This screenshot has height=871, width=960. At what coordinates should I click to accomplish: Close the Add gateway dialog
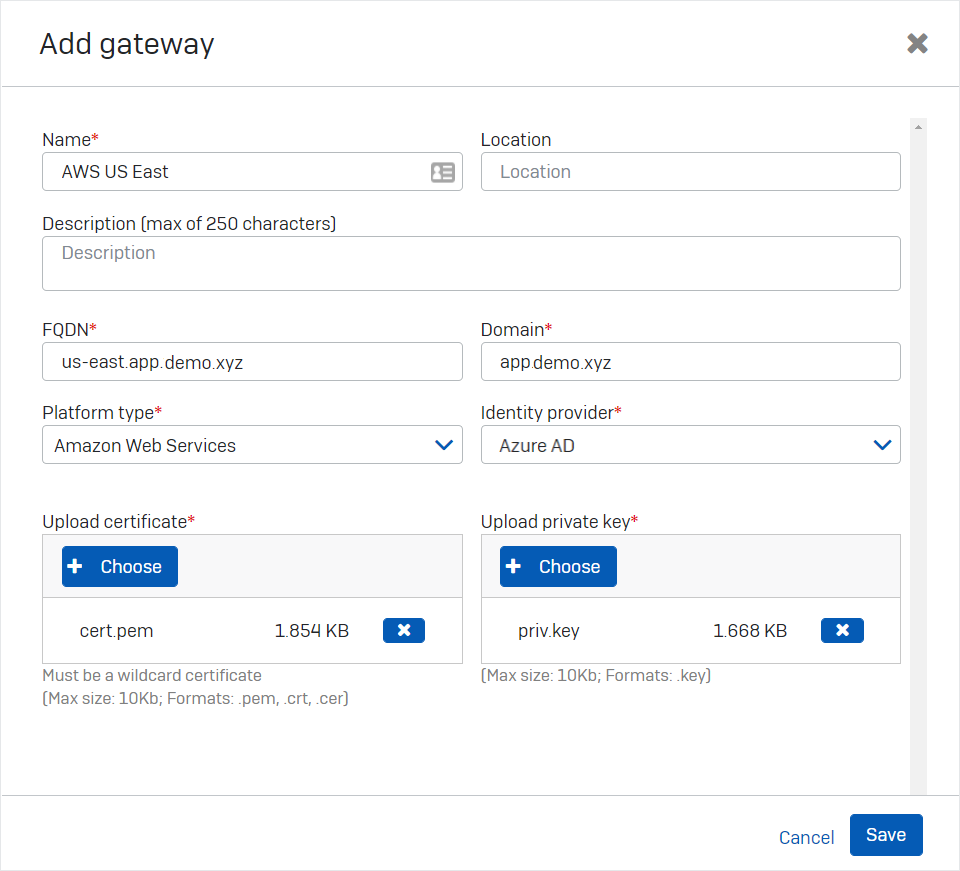pyautogui.click(x=917, y=43)
